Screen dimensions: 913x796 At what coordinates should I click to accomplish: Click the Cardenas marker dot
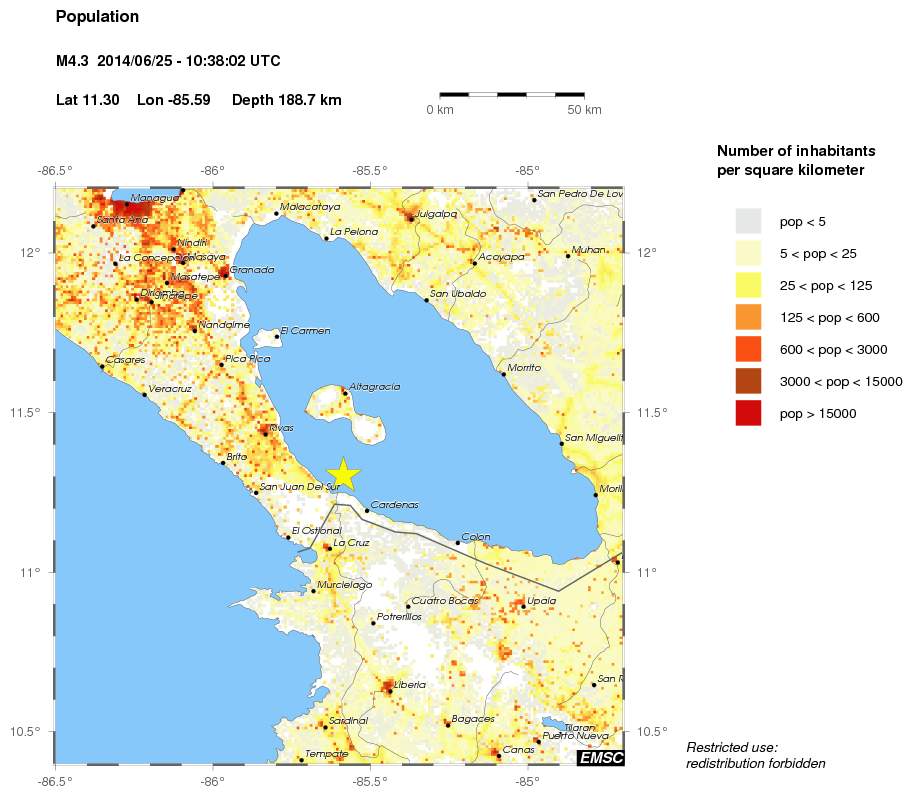(367, 510)
